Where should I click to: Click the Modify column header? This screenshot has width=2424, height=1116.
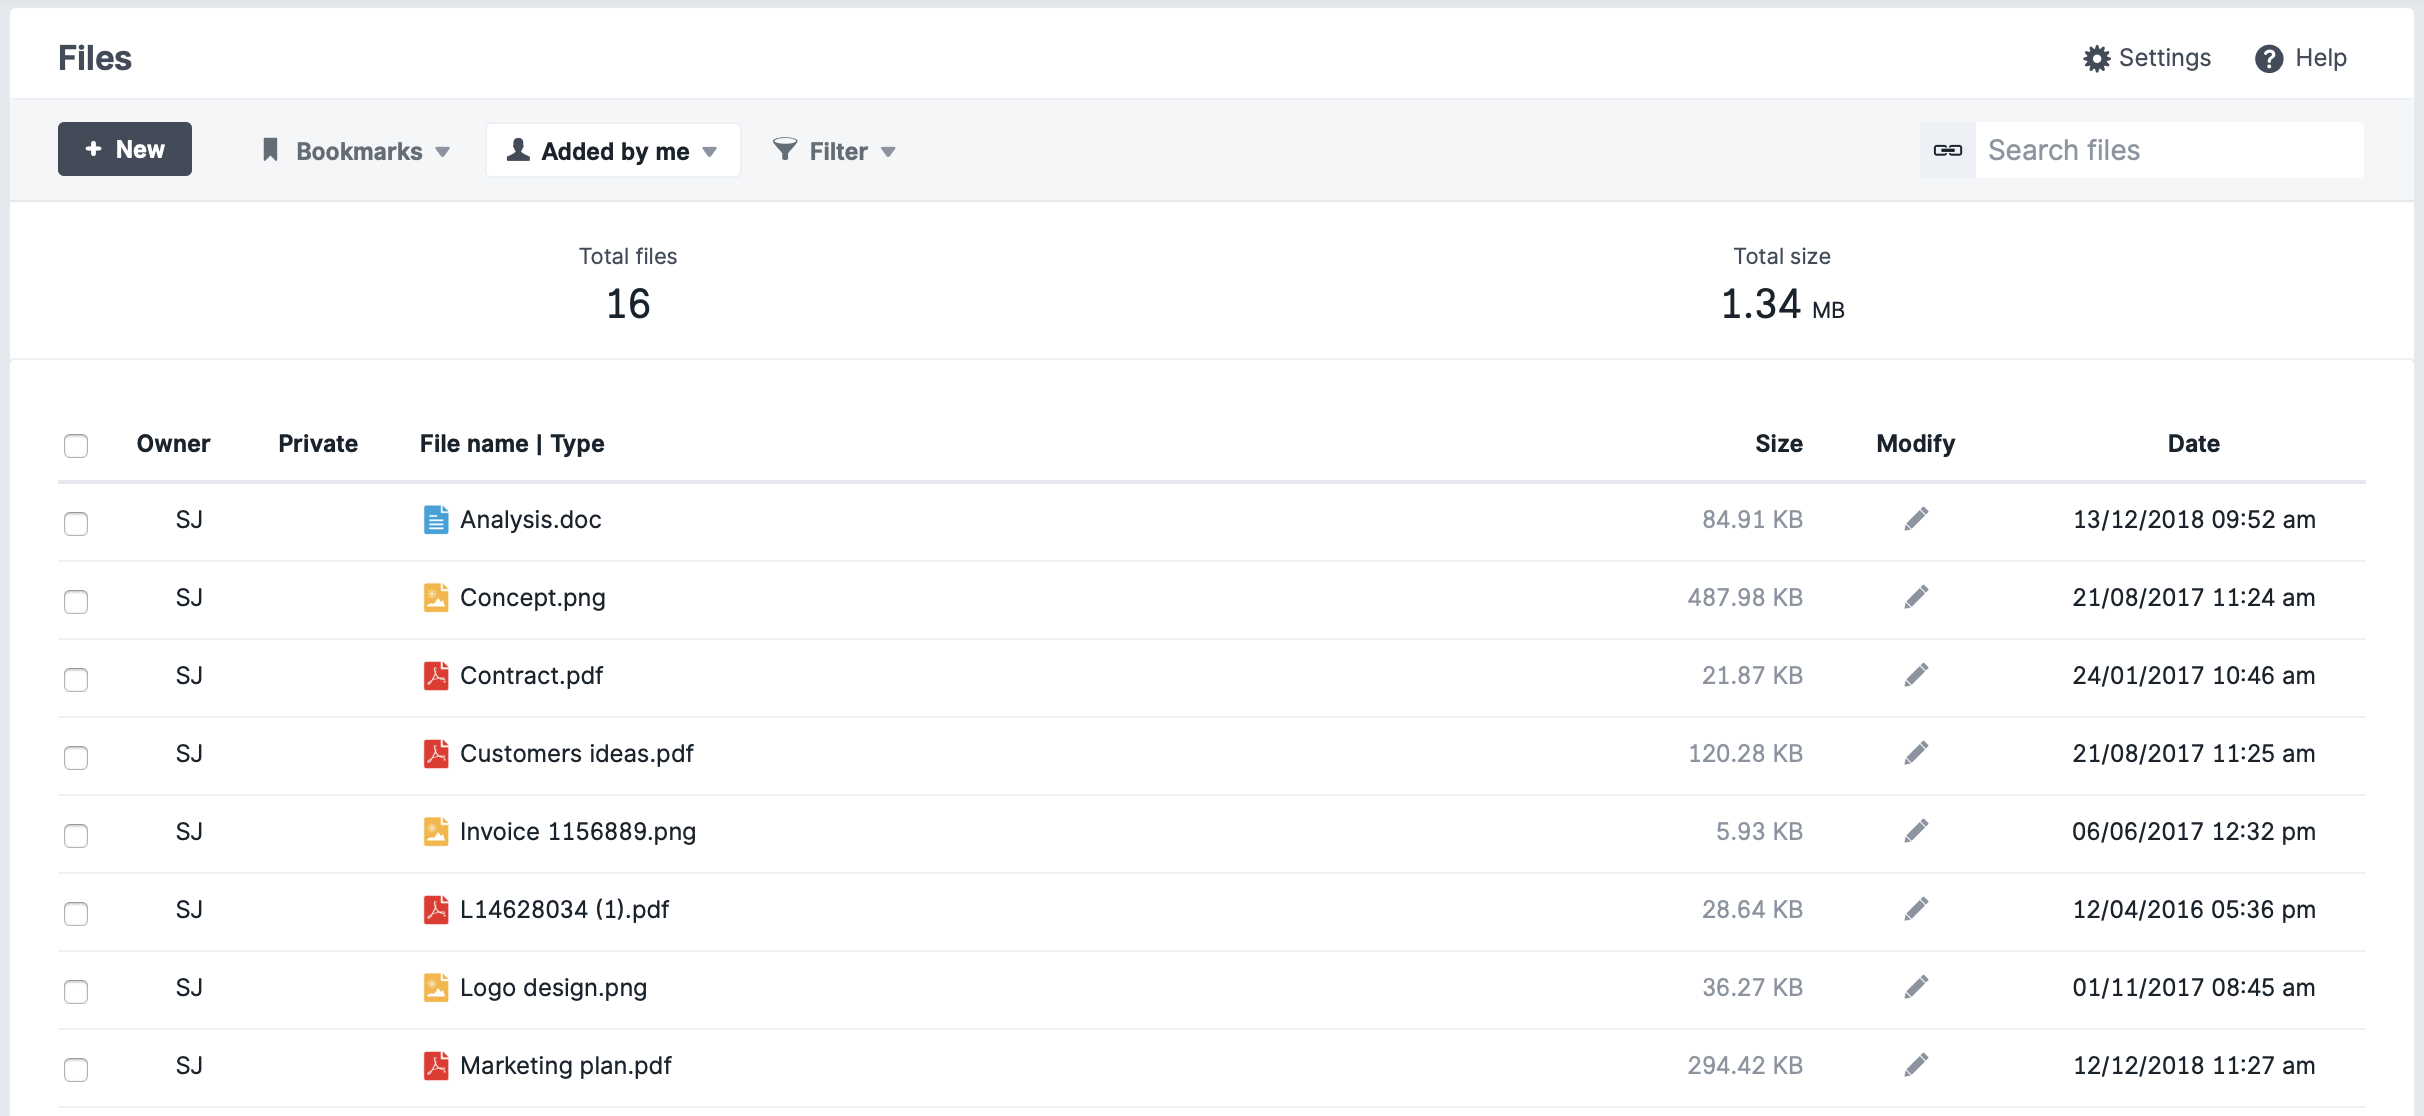(1916, 444)
